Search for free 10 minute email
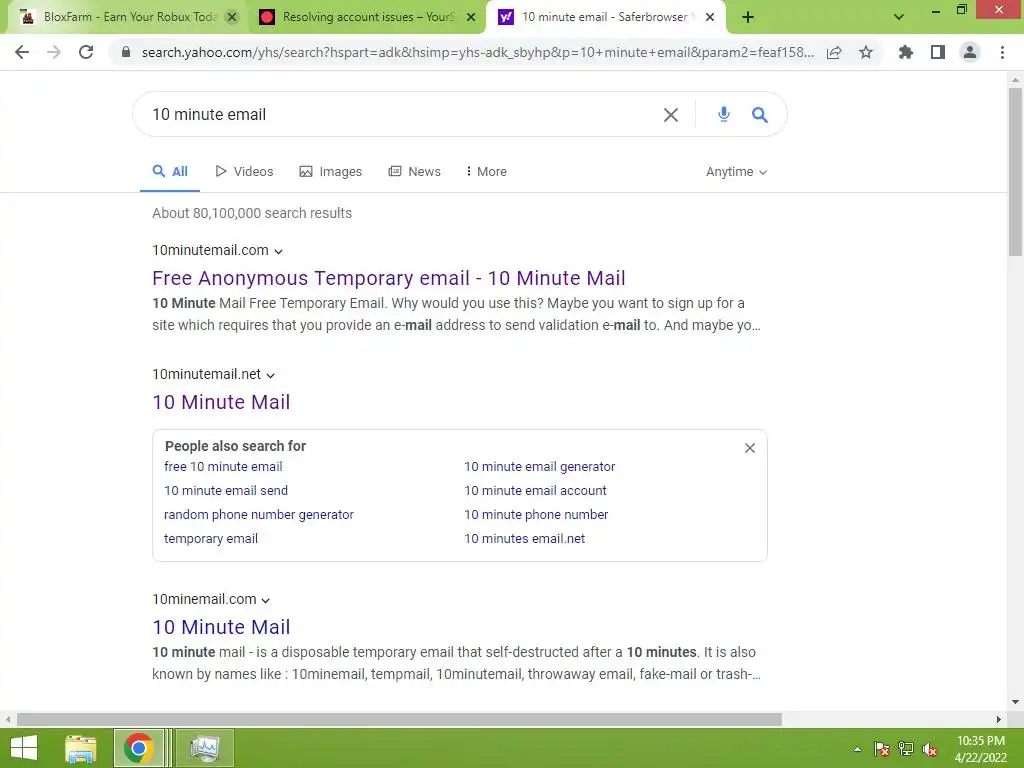Viewport: 1024px width, 768px height. 223,467
